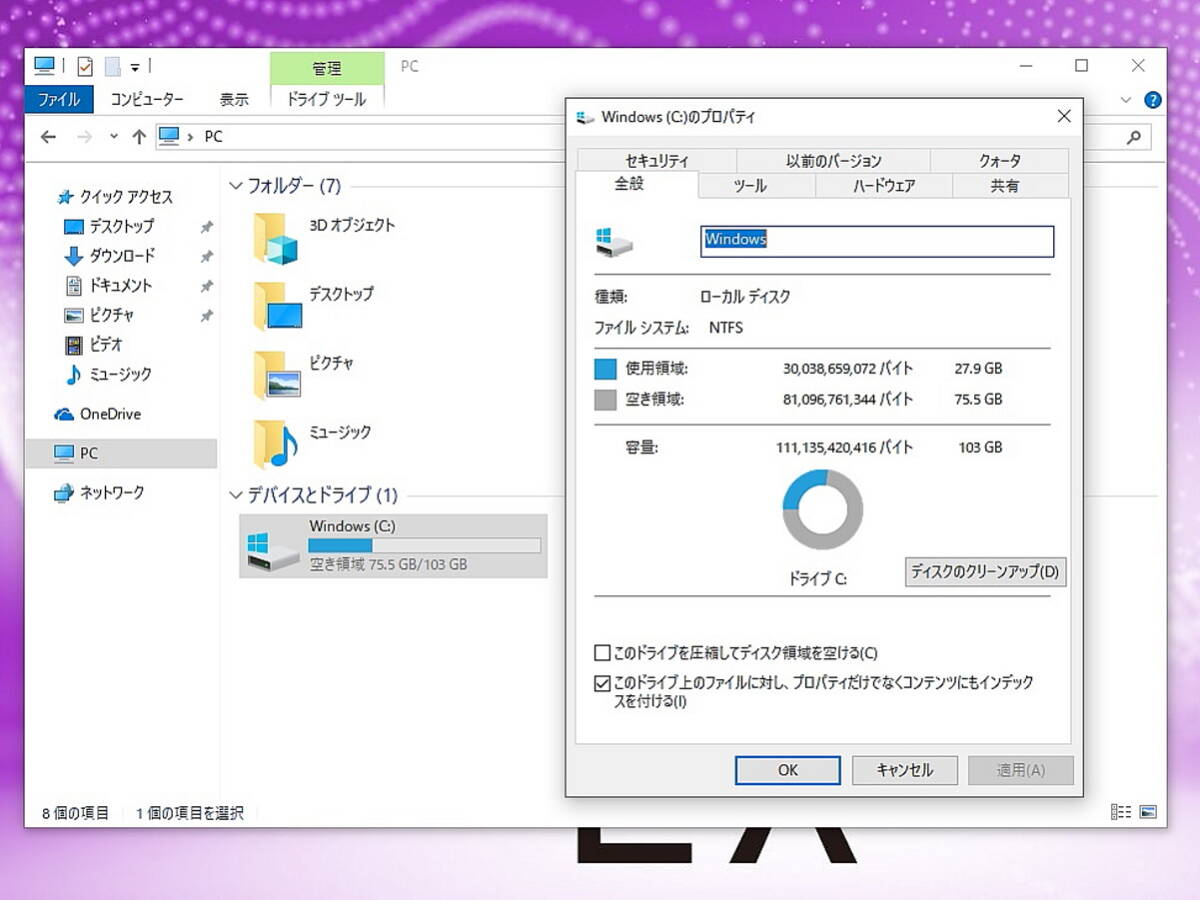
Task: Click the pin icon beside デスクトップ
Action: (x=206, y=227)
